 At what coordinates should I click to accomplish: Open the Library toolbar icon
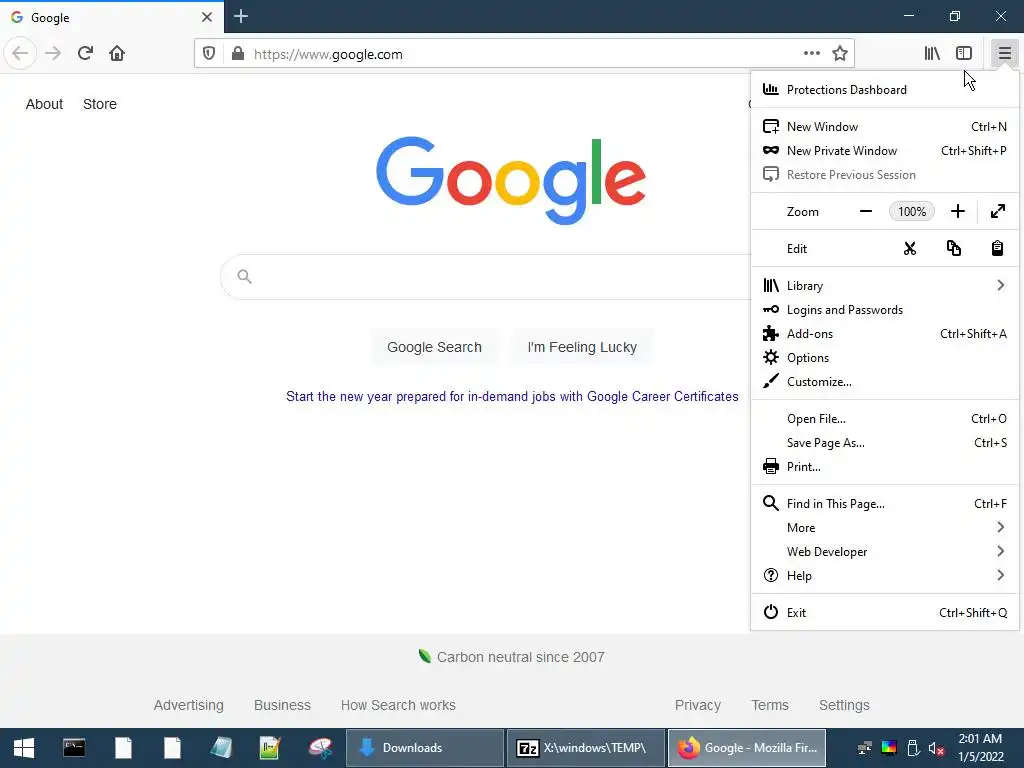pos(933,54)
